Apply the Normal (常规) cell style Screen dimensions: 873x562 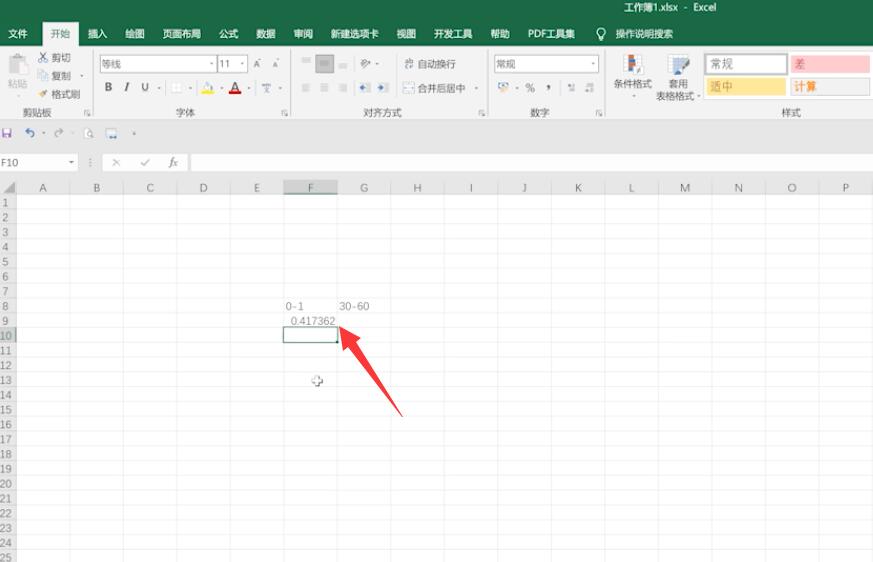(x=746, y=64)
